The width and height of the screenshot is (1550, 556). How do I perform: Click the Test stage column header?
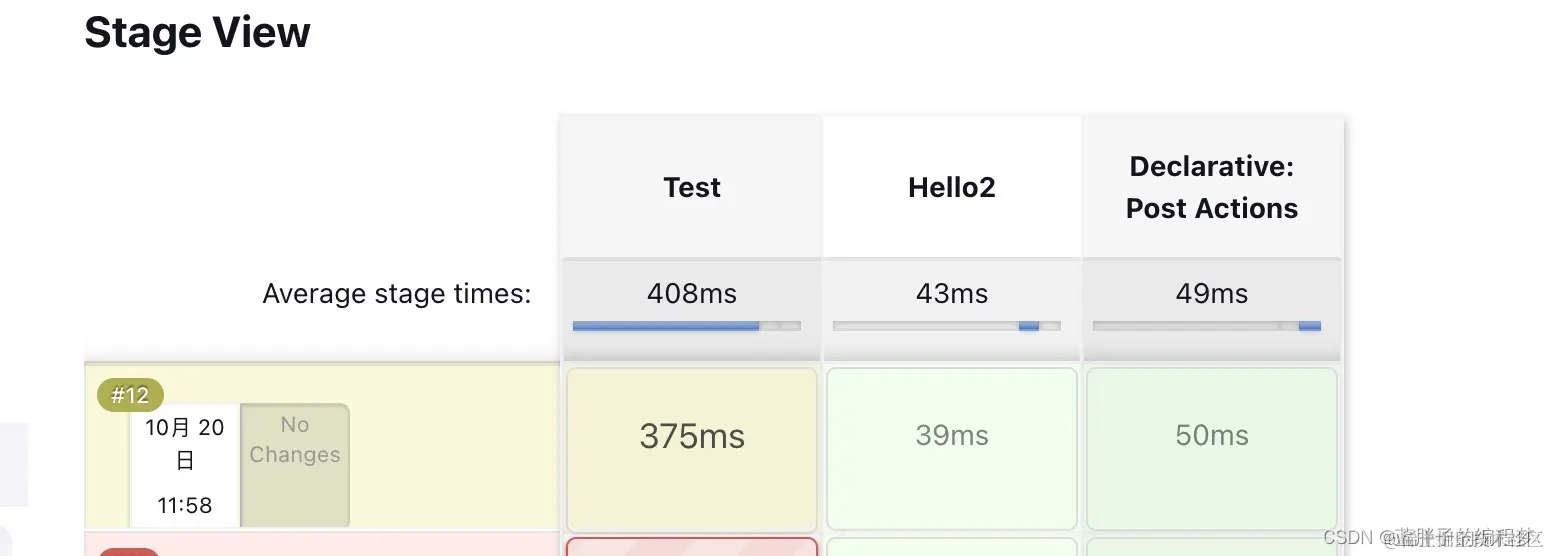[x=692, y=187]
